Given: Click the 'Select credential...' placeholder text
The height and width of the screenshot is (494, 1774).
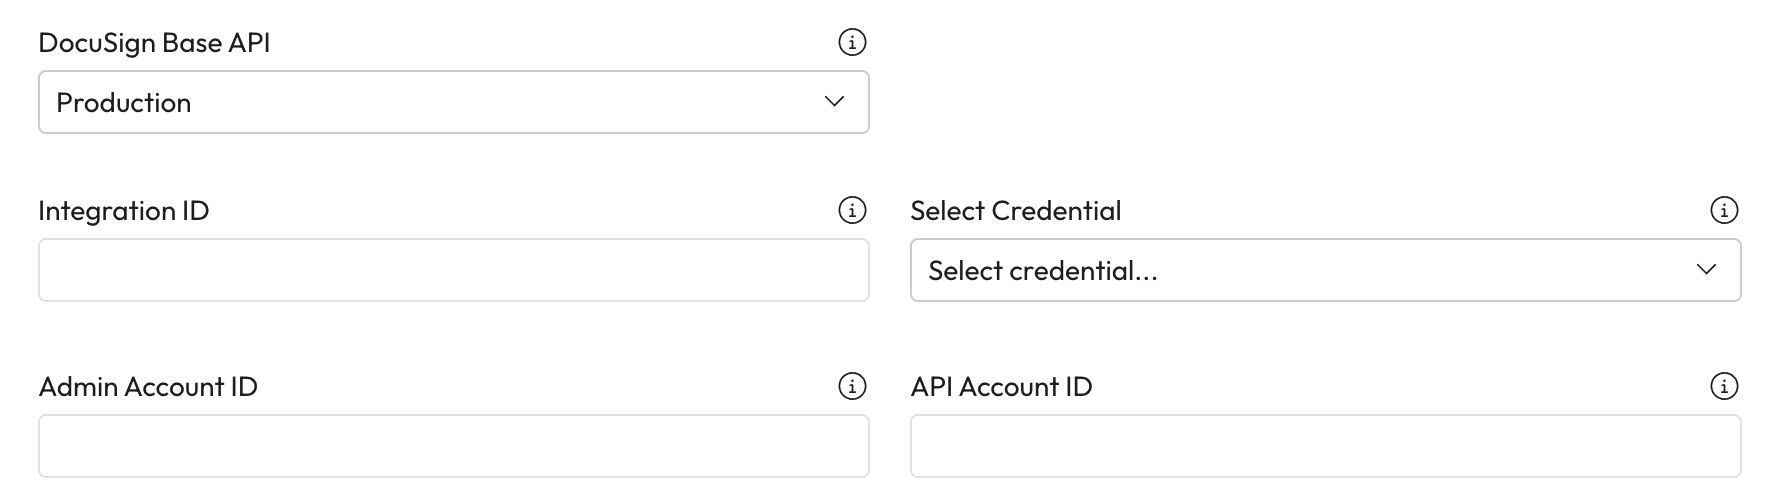Looking at the screenshot, I should click(x=1043, y=271).
